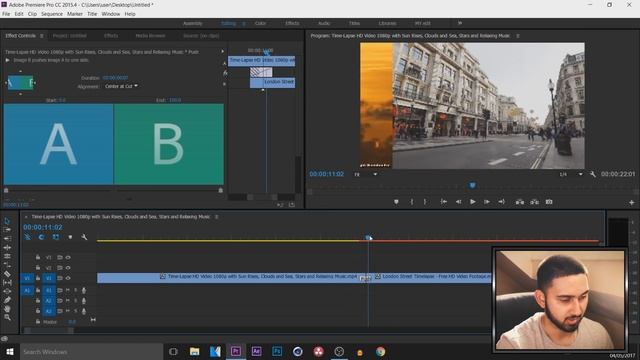Viewport: 640px width, 360px height.
Task: Go to Out point in Program Monitor
Action: click(502, 202)
